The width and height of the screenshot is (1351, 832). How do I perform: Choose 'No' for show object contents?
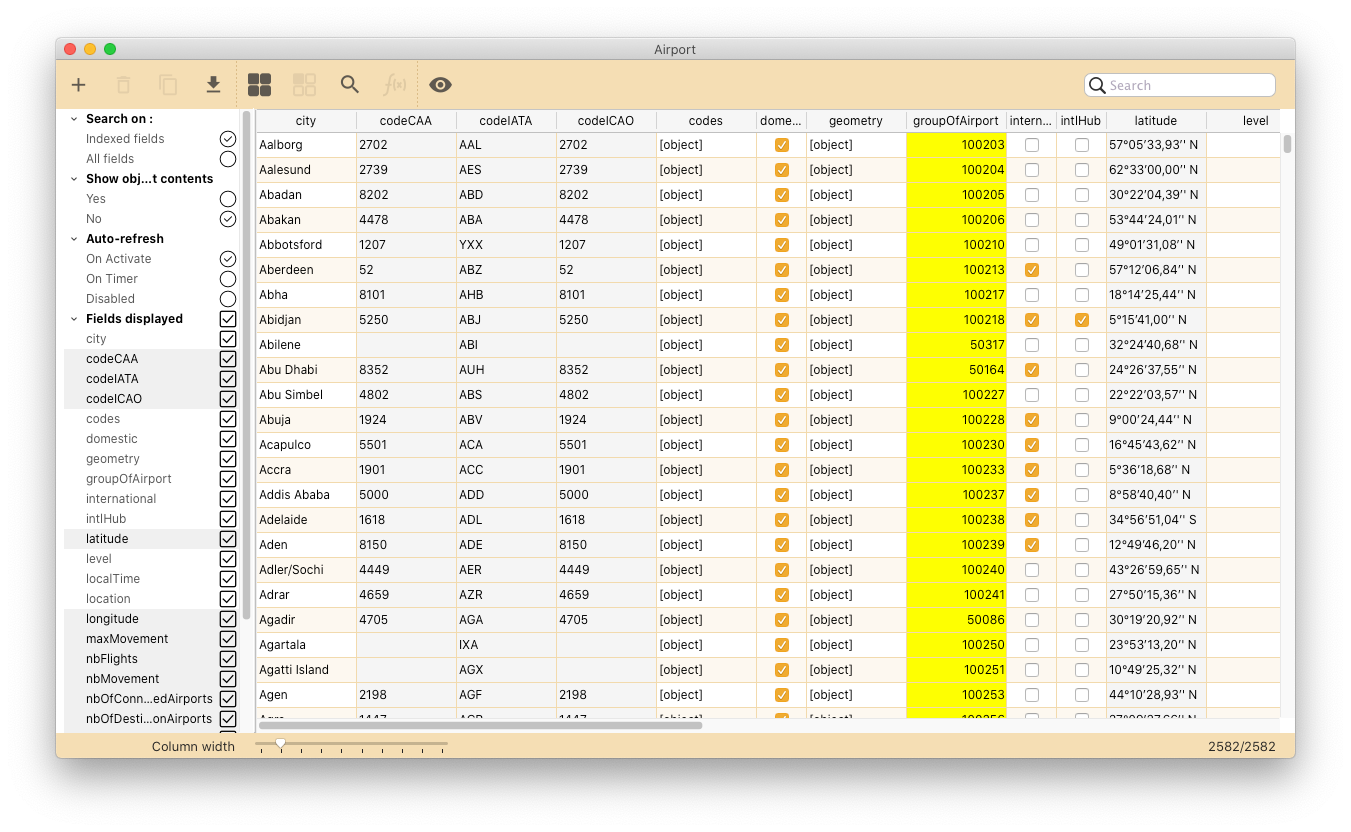click(228, 219)
